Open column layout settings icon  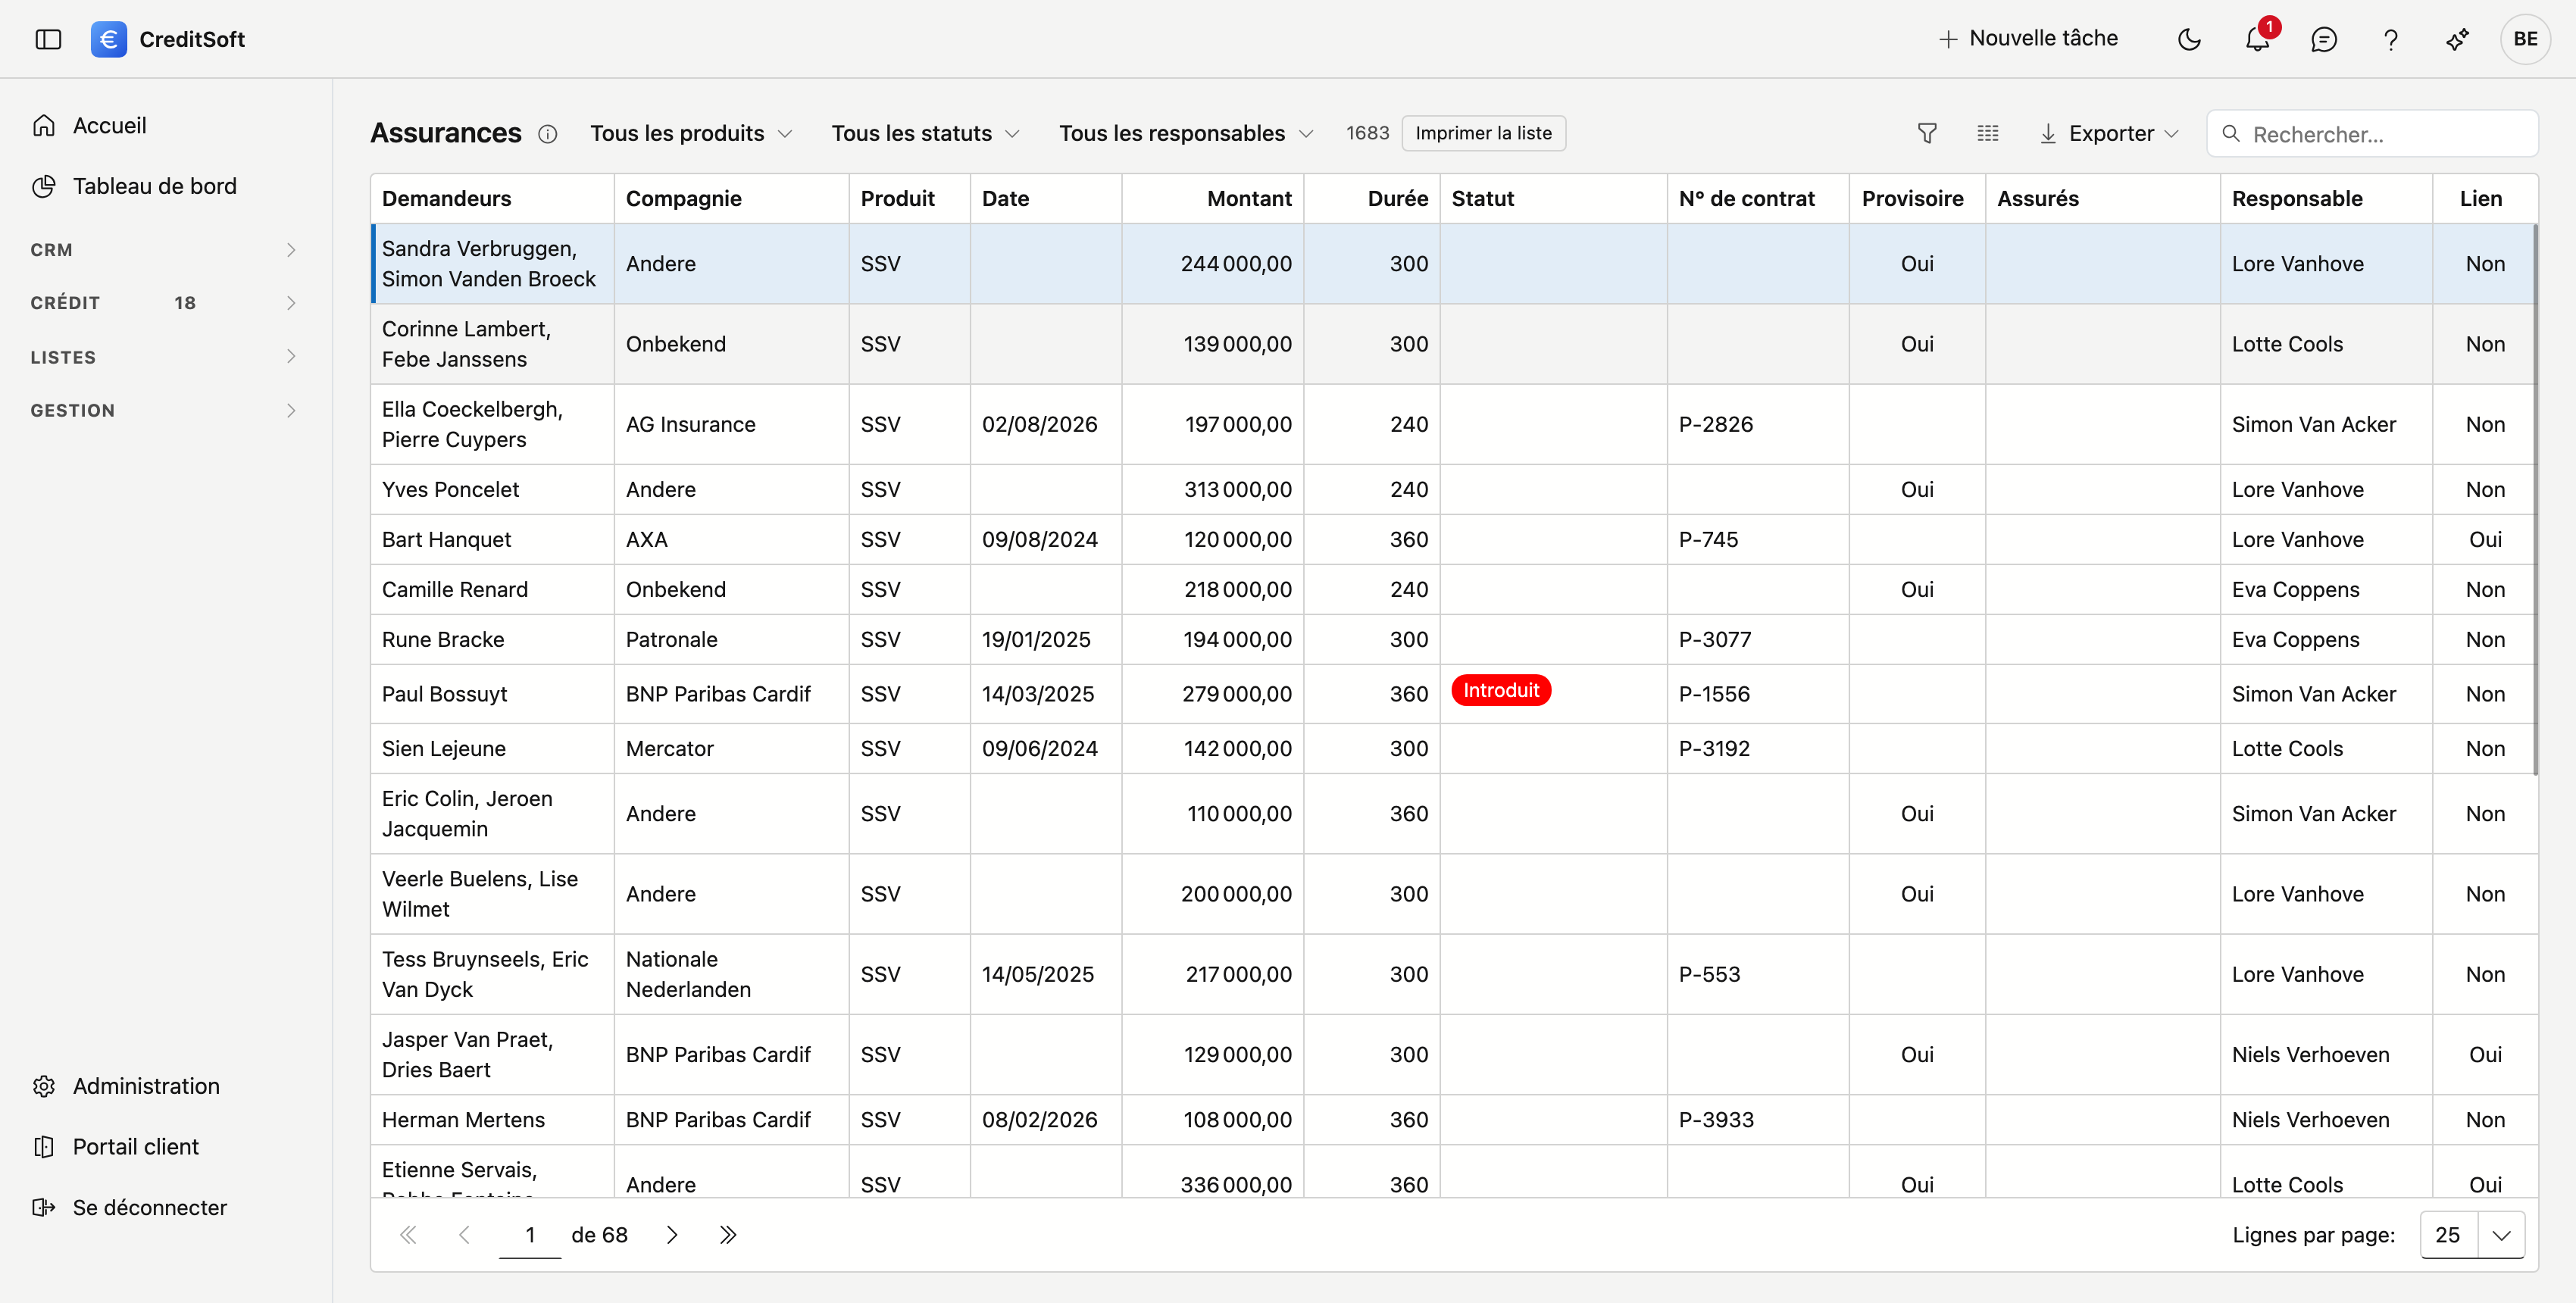coord(1987,133)
